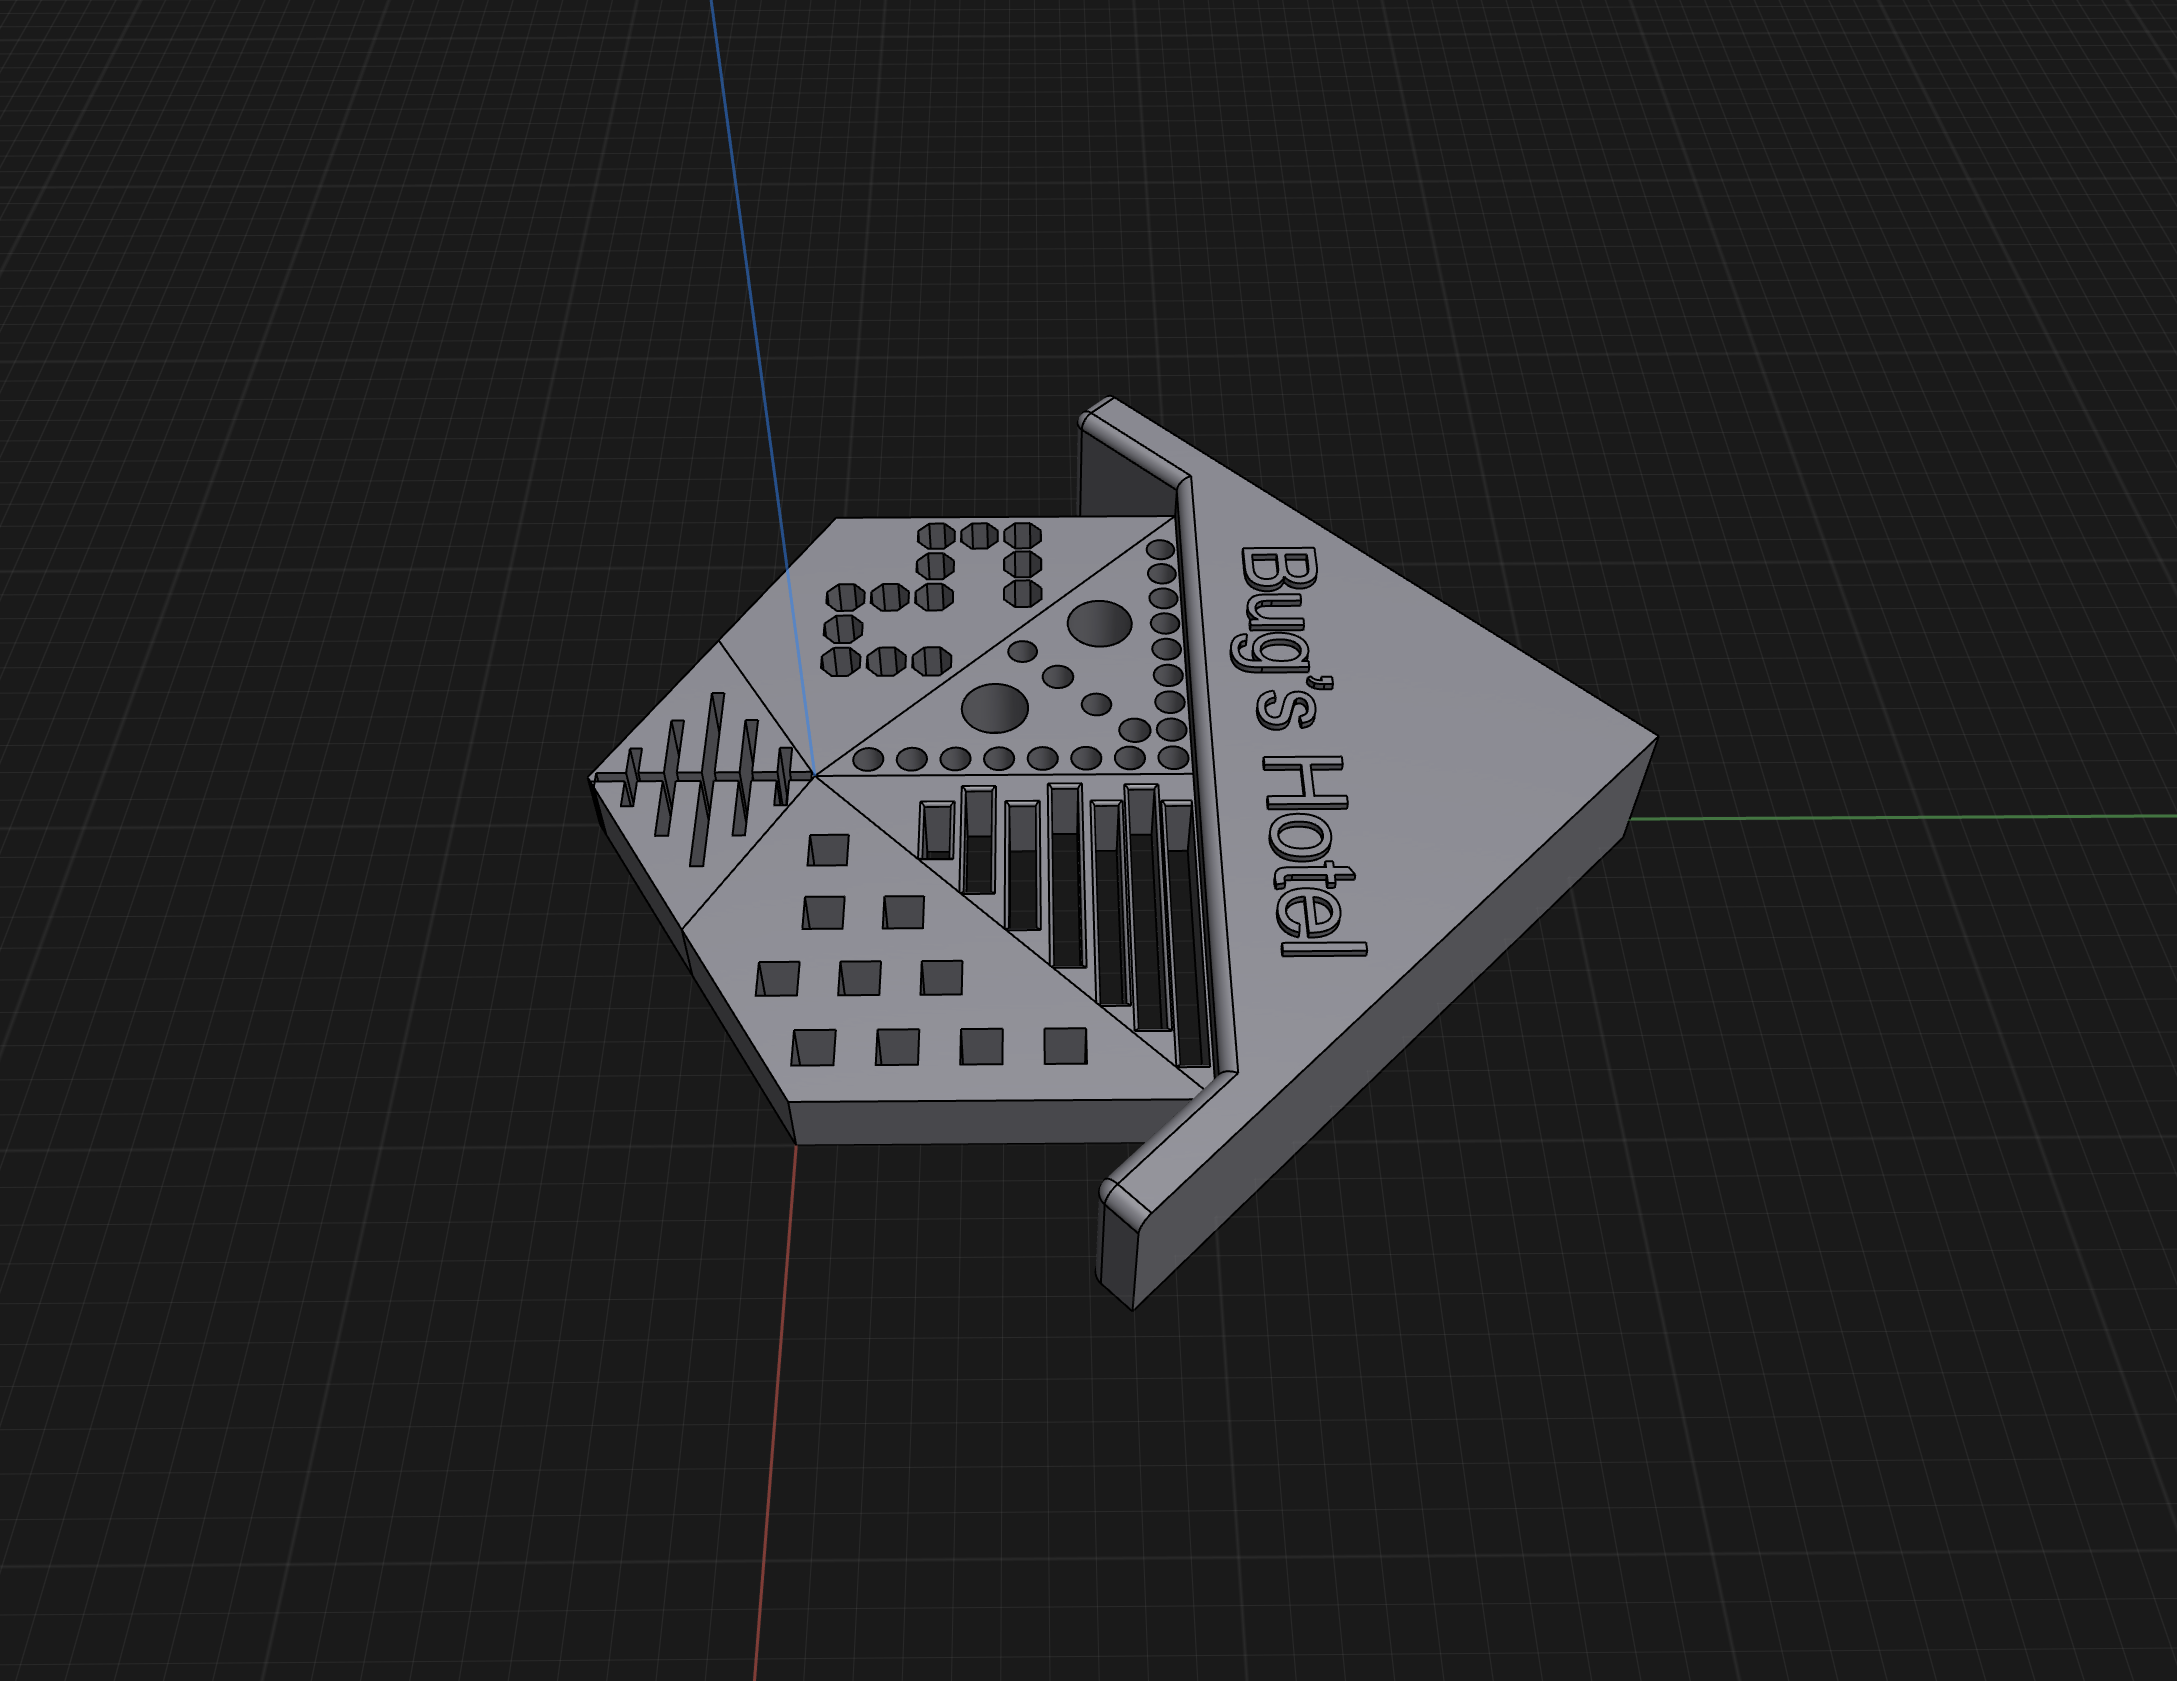Viewport: 2177px width, 1681px height.
Task: Select the "Bug's Hotel" engraved text on model
Action: pyautogui.click(x=1303, y=752)
